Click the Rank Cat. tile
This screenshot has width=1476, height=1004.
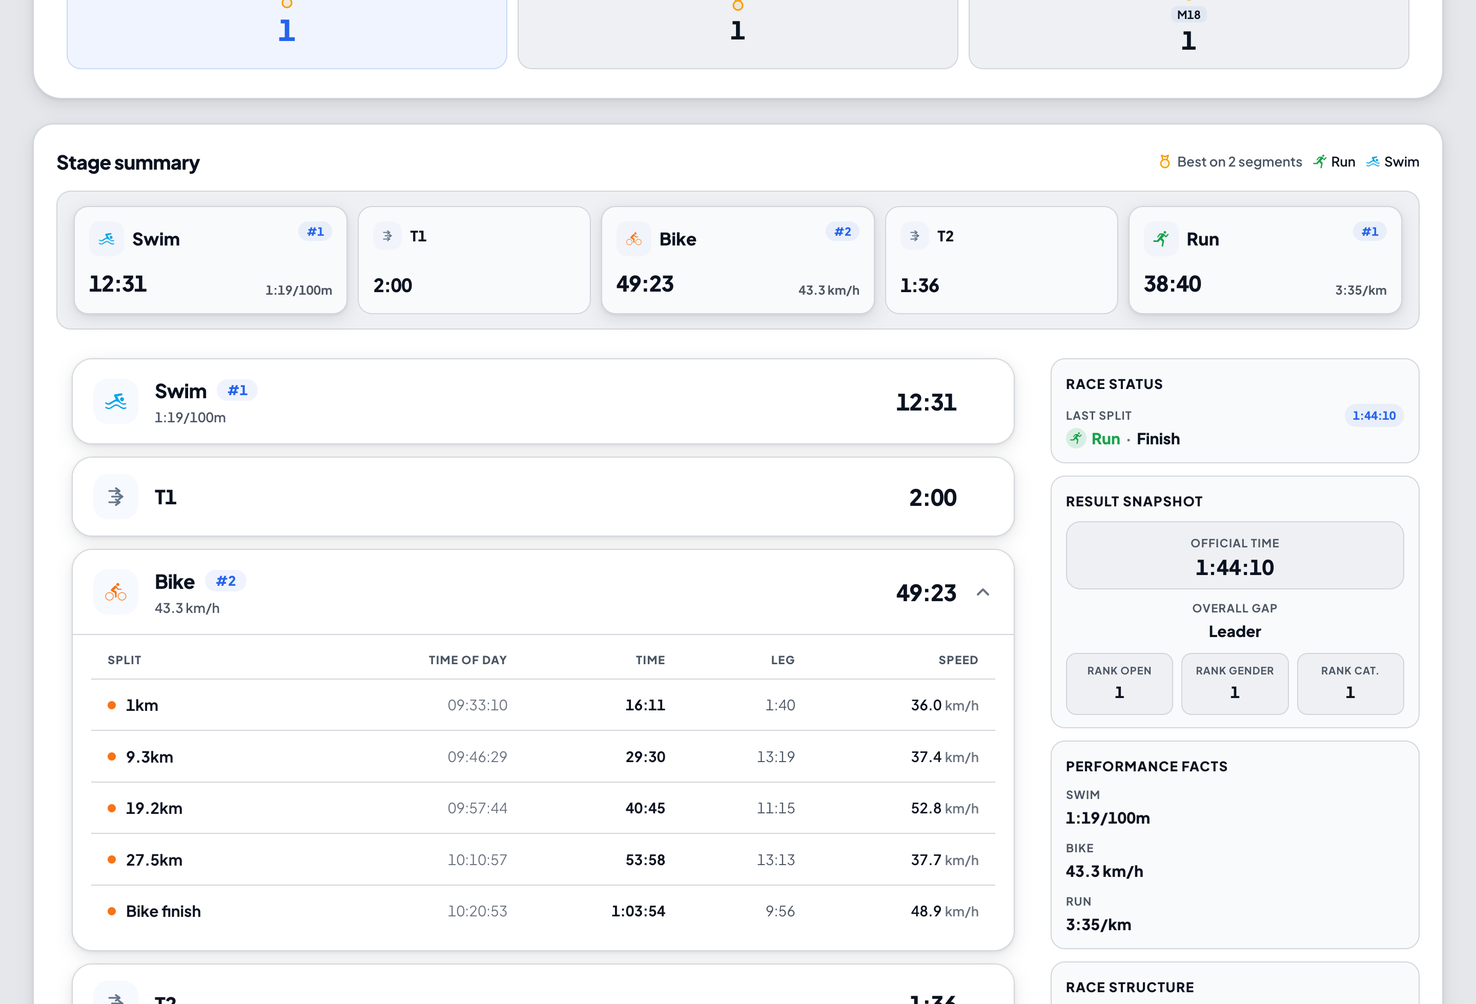tap(1350, 684)
